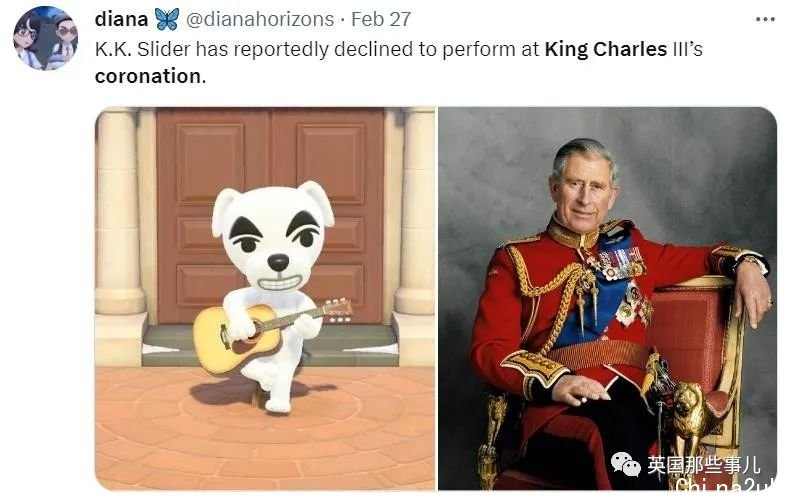The height and width of the screenshot is (500, 787).
Task: Click diana's profile avatar picture
Action: 46,38
